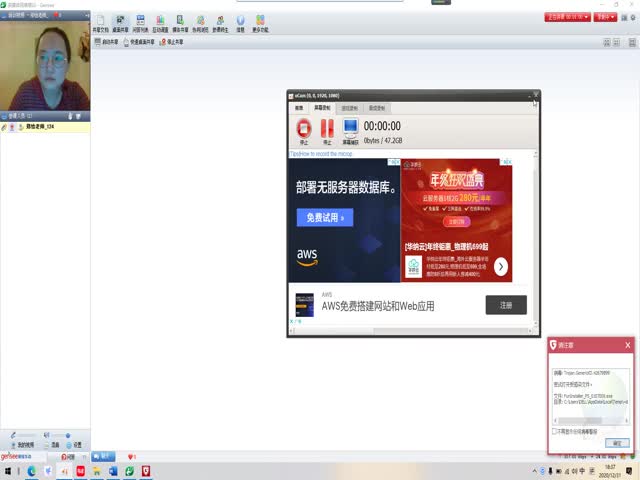Open the Windows Start menu
The height and width of the screenshot is (480, 640).
pos(8,471)
